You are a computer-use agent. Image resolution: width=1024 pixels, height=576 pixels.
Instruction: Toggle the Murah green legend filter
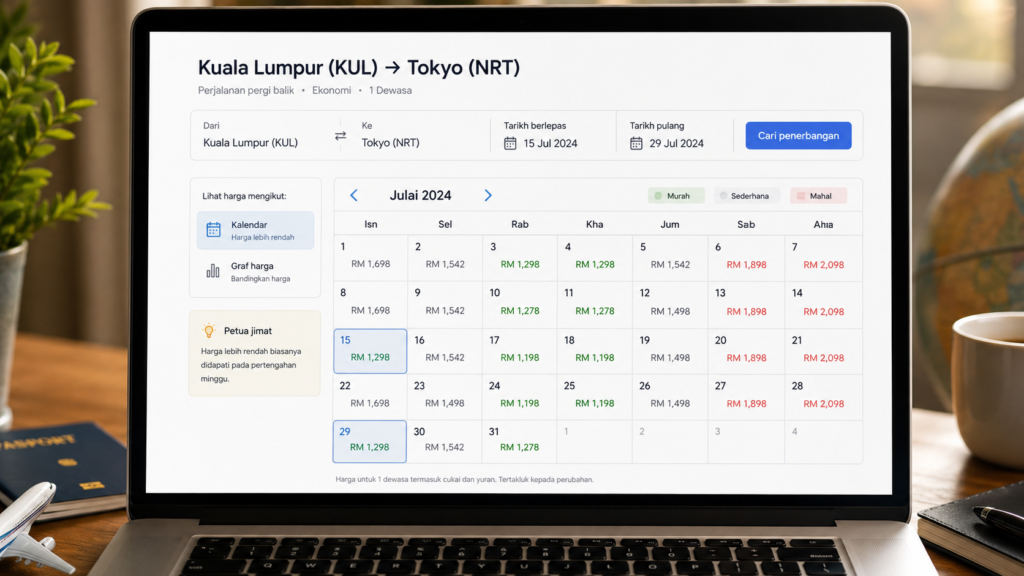click(676, 196)
